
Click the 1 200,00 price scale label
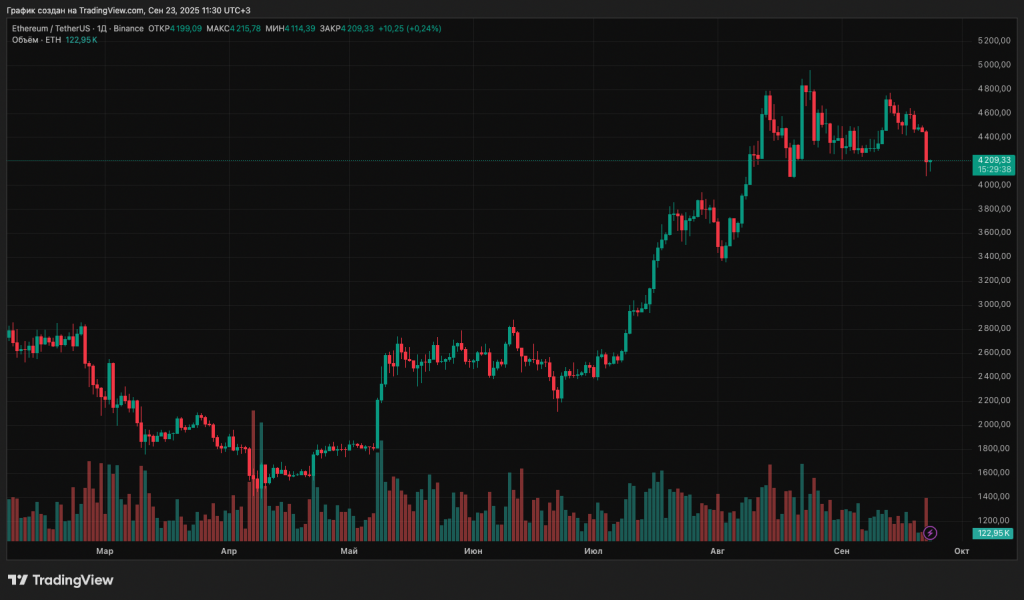[992, 520]
